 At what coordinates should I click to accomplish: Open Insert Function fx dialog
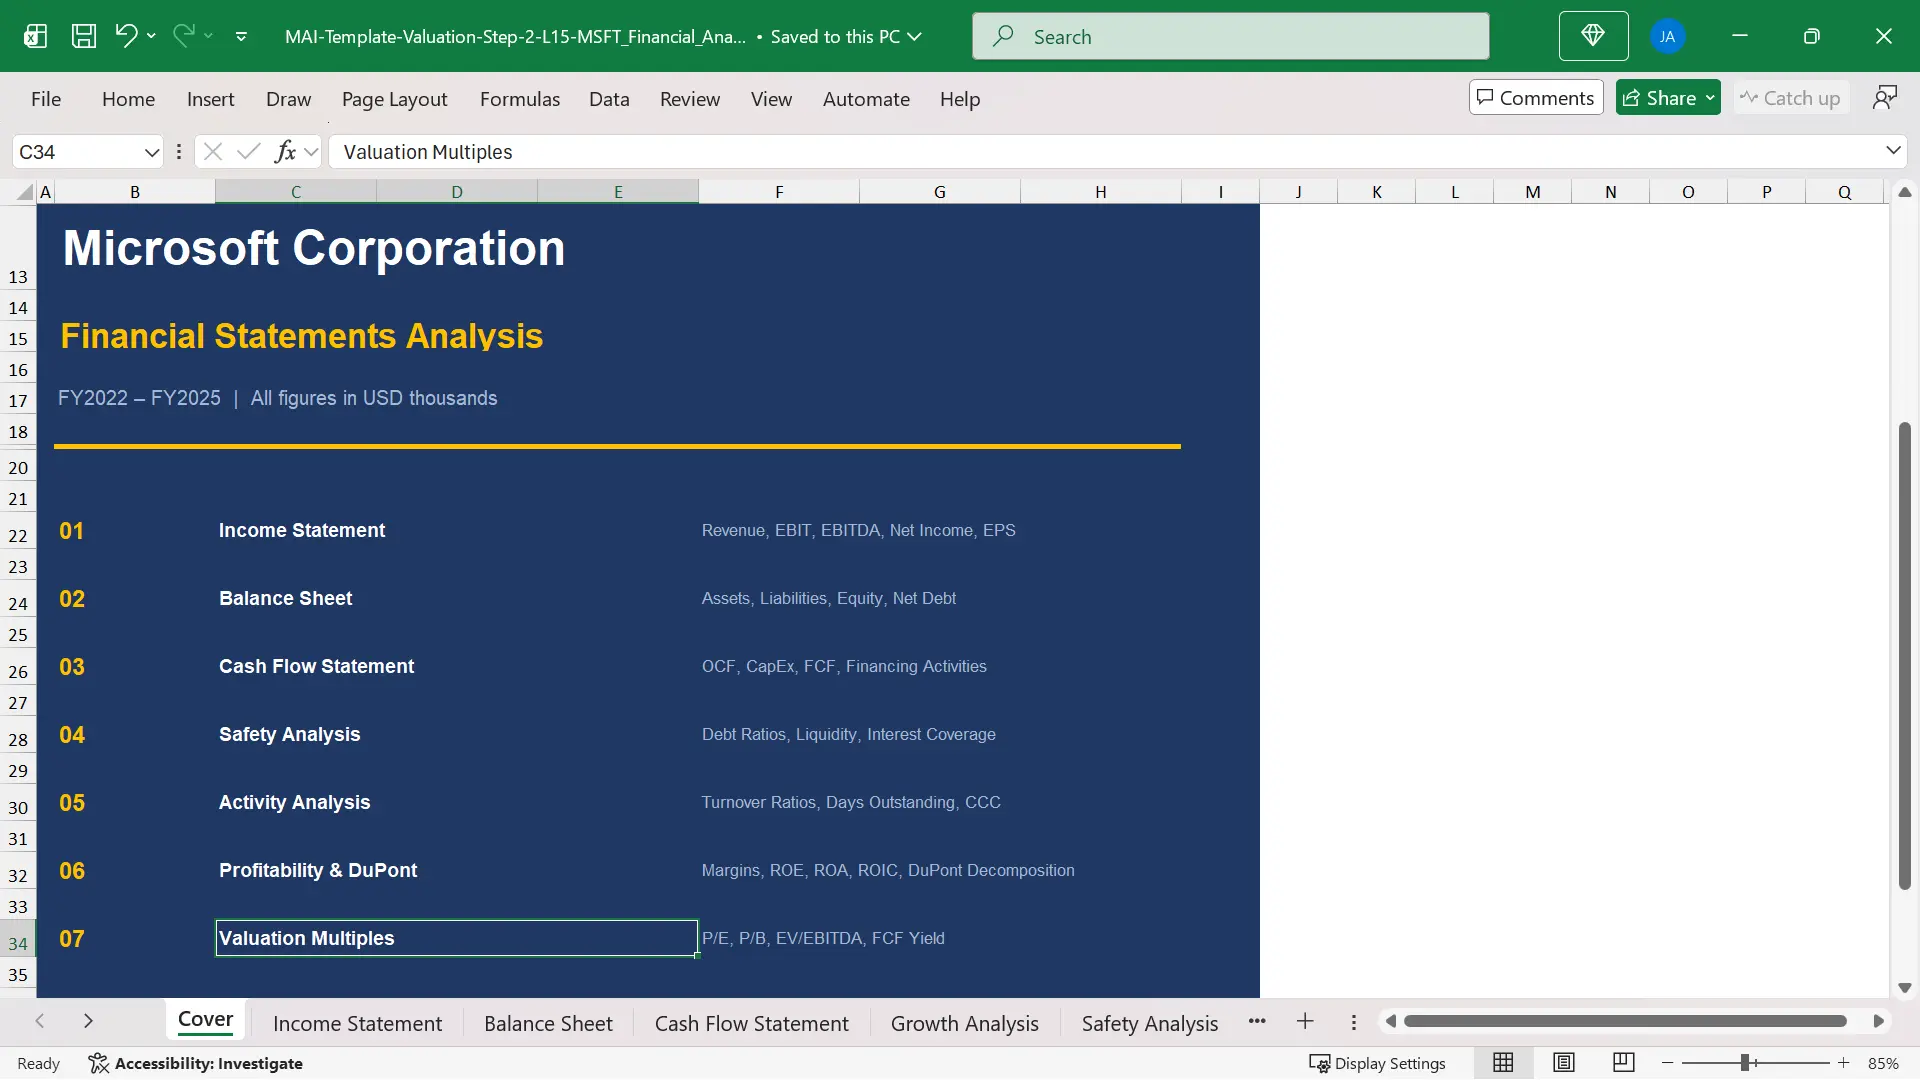click(285, 152)
